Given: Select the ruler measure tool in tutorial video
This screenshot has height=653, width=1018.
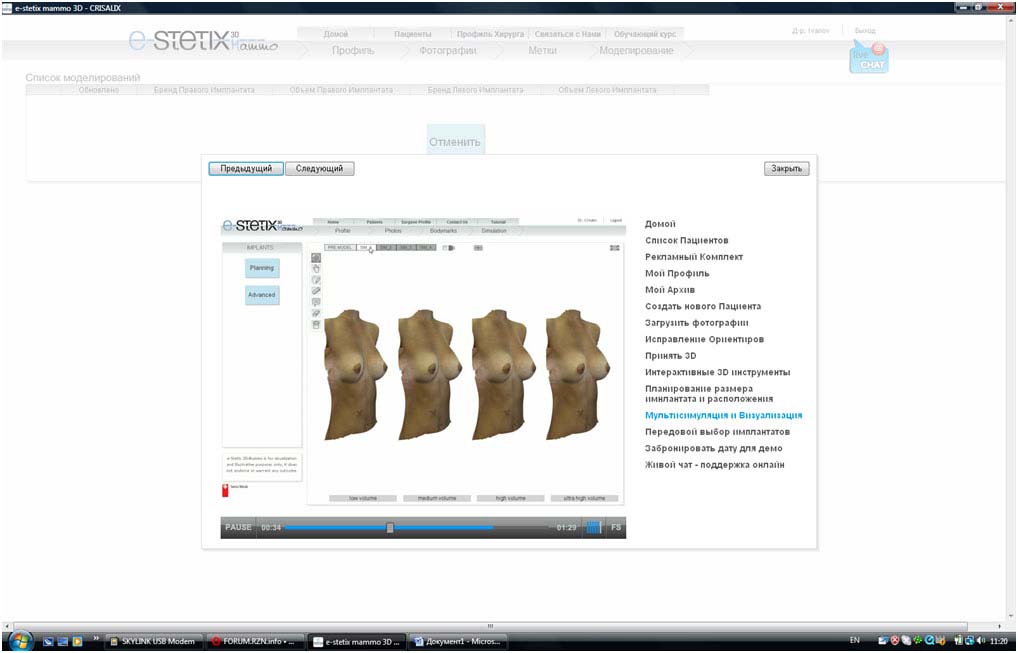Looking at the screenshot, I should 316,291.
